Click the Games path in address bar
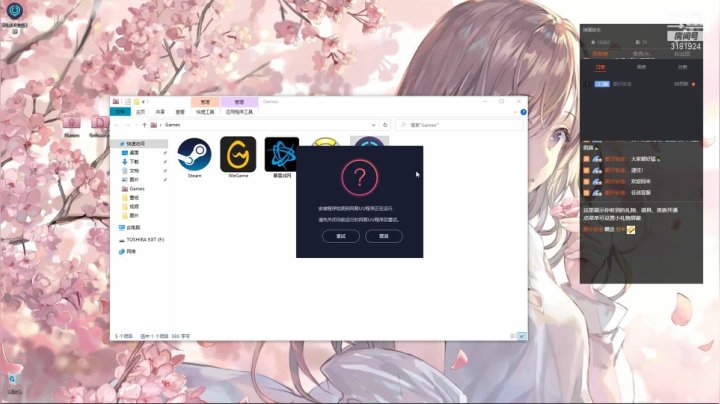The width and height of the screenshot is (720, 404). click(x=173, y=125)
